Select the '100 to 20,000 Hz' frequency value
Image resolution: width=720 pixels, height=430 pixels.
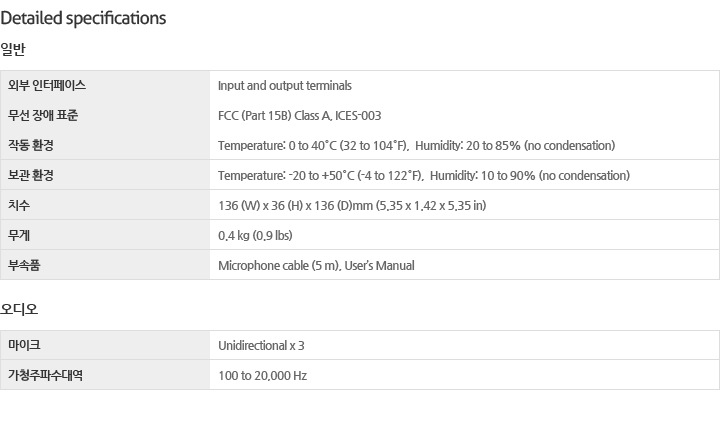click(x=263, y=375)
